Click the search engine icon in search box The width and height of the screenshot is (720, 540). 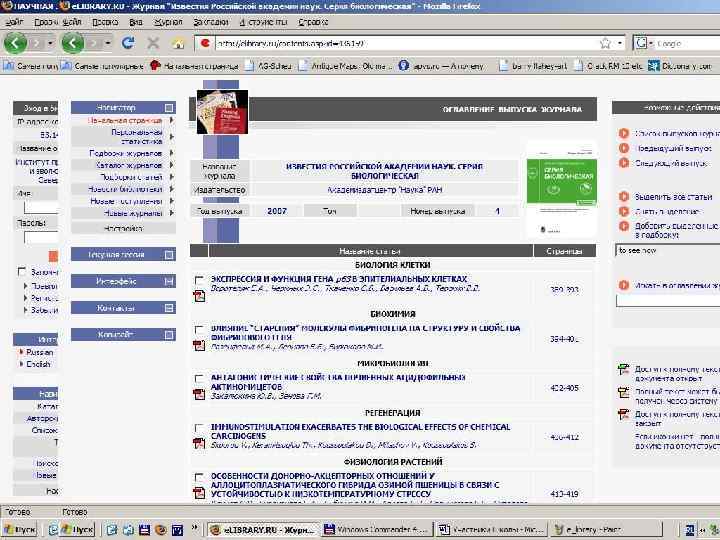tap(641, 43)
